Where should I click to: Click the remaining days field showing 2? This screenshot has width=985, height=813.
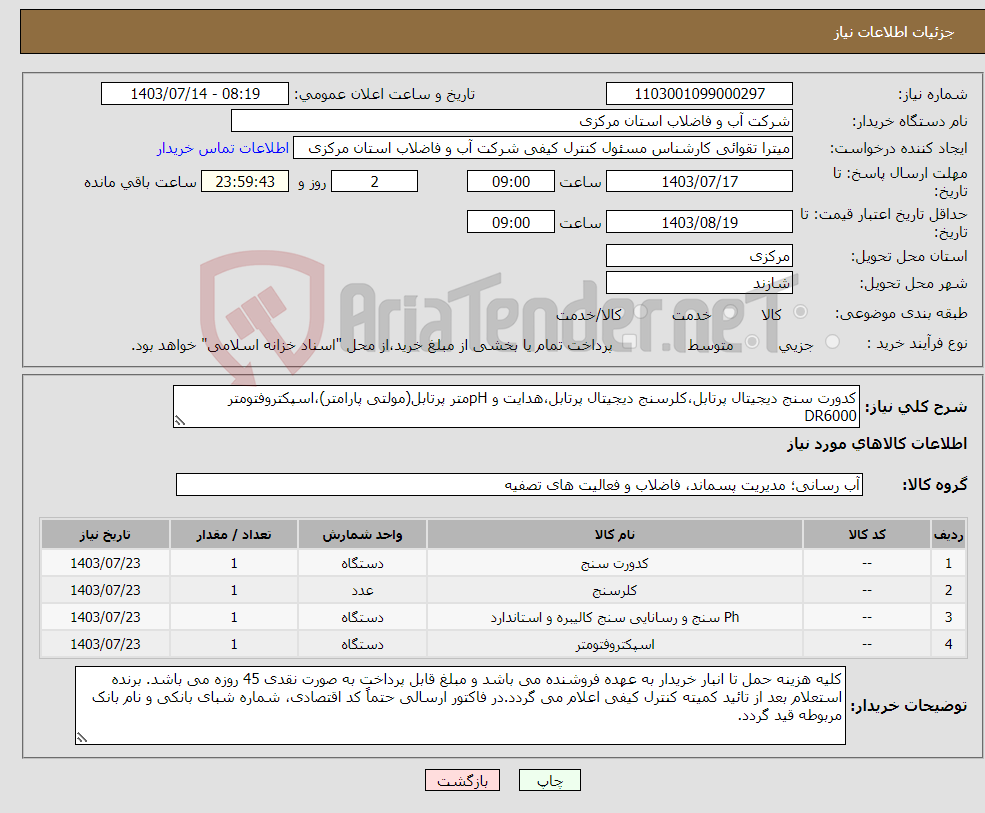click(x=374, y=182)
